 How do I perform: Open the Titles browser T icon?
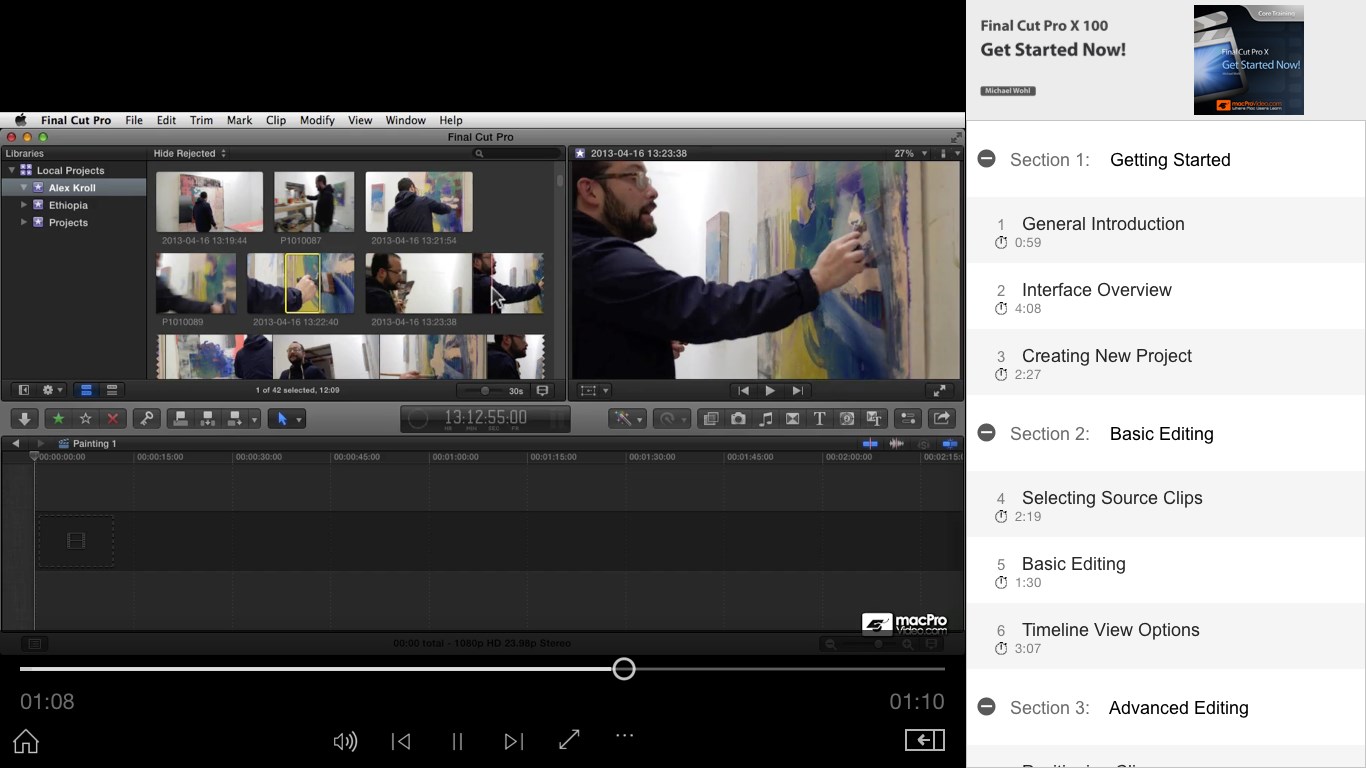click(x=819, y=419)
